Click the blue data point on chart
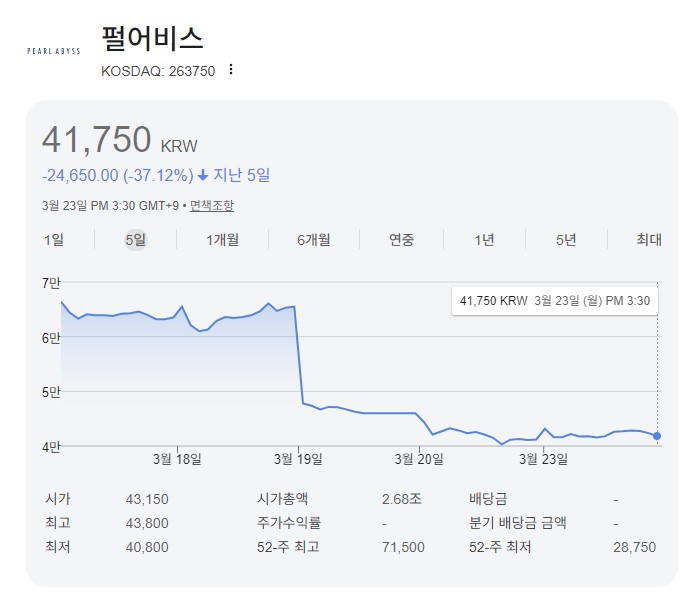The image size is (692, 599). [x=657, y=435]
